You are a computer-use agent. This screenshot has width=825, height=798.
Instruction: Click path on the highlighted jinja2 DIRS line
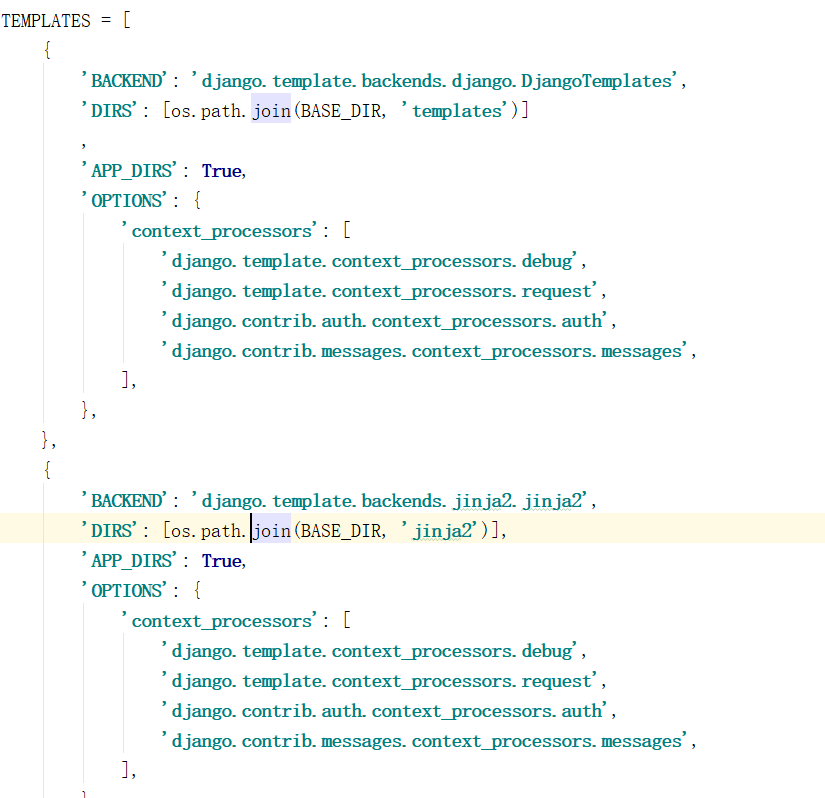(221, 531)
